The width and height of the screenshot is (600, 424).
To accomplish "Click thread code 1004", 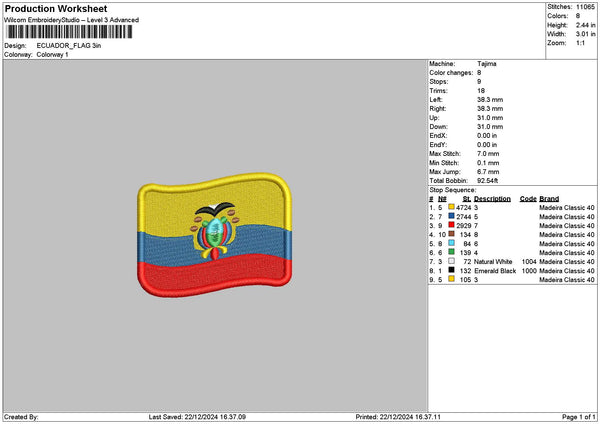I will (x=529, y=262).
